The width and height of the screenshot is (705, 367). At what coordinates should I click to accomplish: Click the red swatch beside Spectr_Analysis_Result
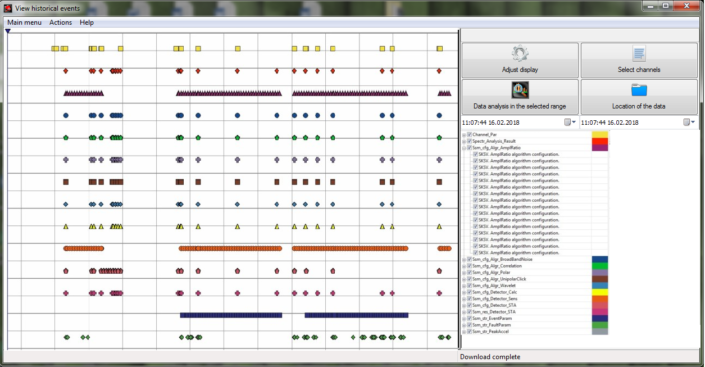pos(600,141)
